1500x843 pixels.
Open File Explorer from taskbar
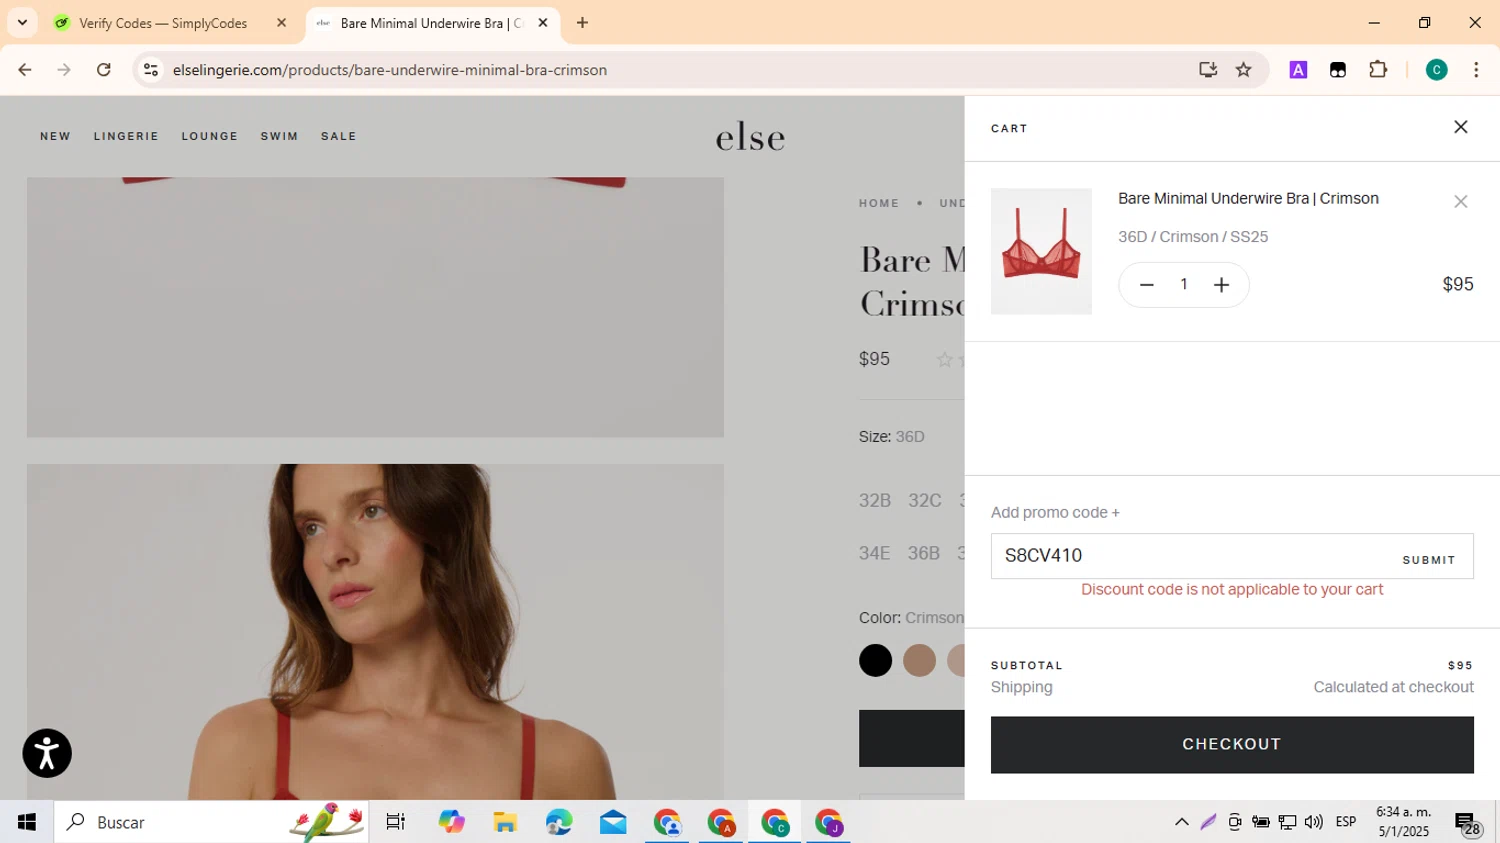[505, 822]
